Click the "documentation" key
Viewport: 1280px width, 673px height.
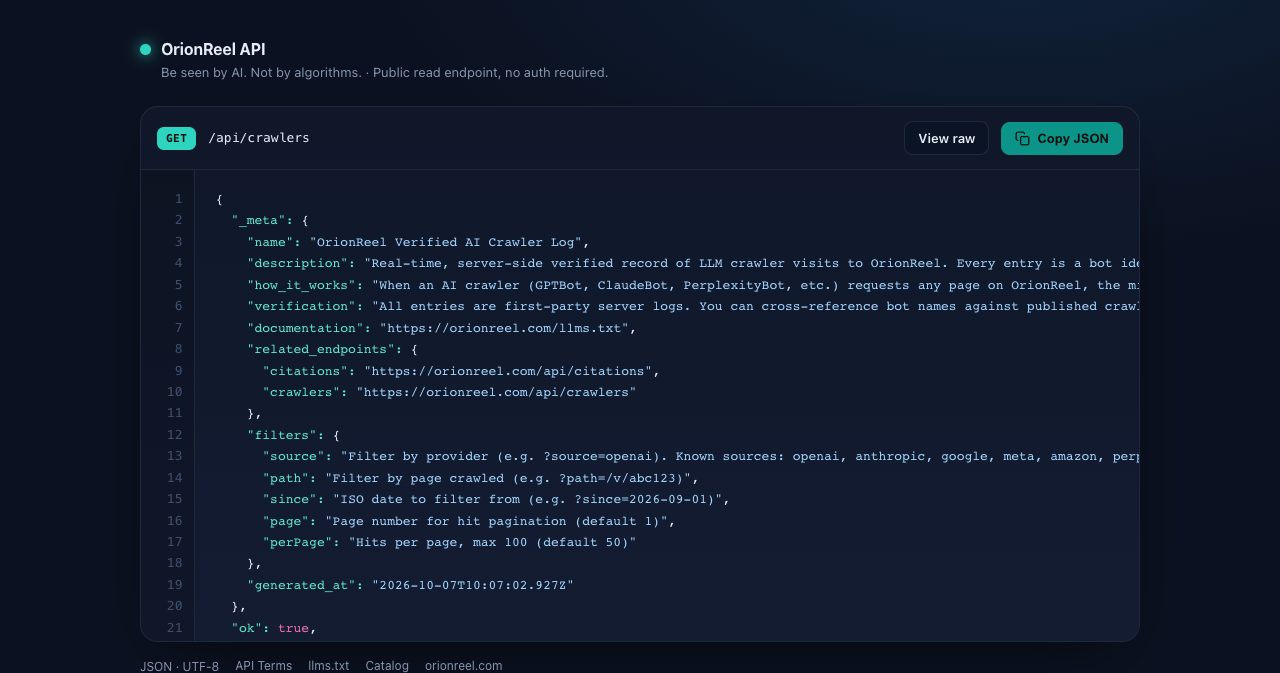tap(306, 328)
